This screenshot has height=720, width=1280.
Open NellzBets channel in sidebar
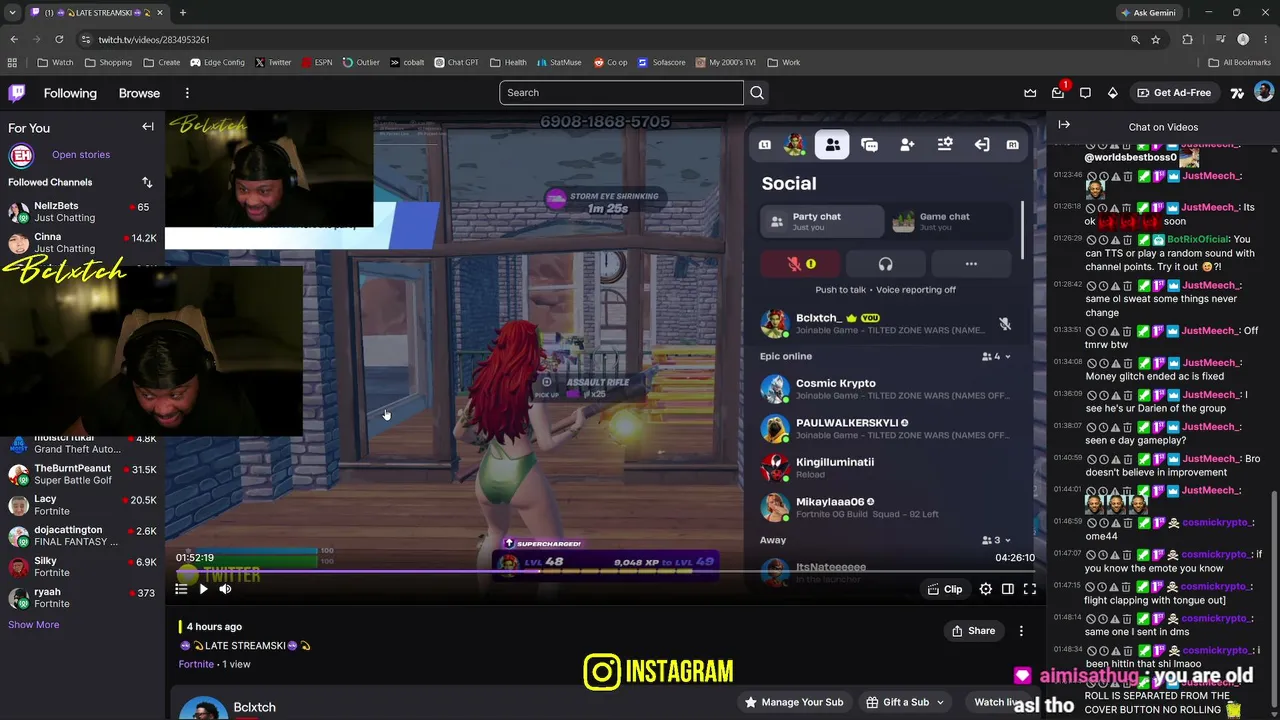[x=82, y=212]
